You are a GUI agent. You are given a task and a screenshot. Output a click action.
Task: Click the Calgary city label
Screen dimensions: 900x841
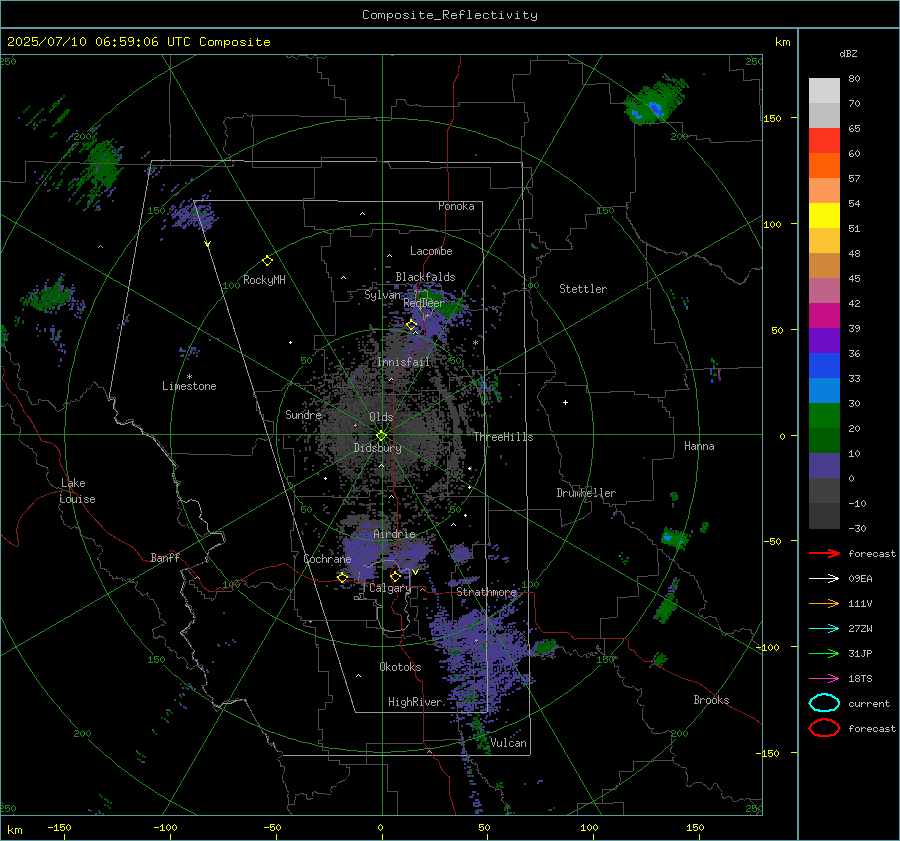point(390,588)
